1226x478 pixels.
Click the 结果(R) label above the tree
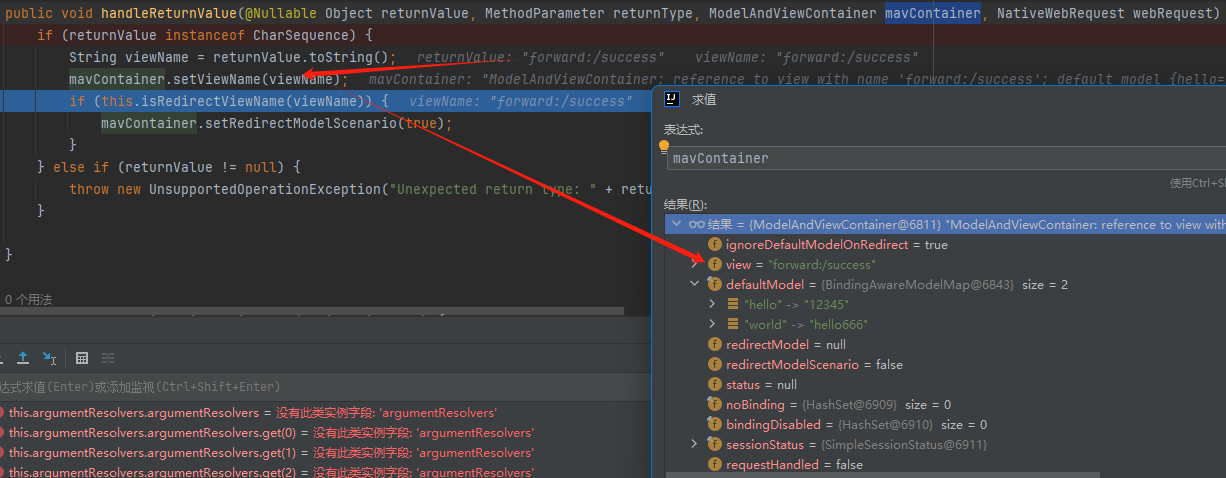[x=685, y=205]
